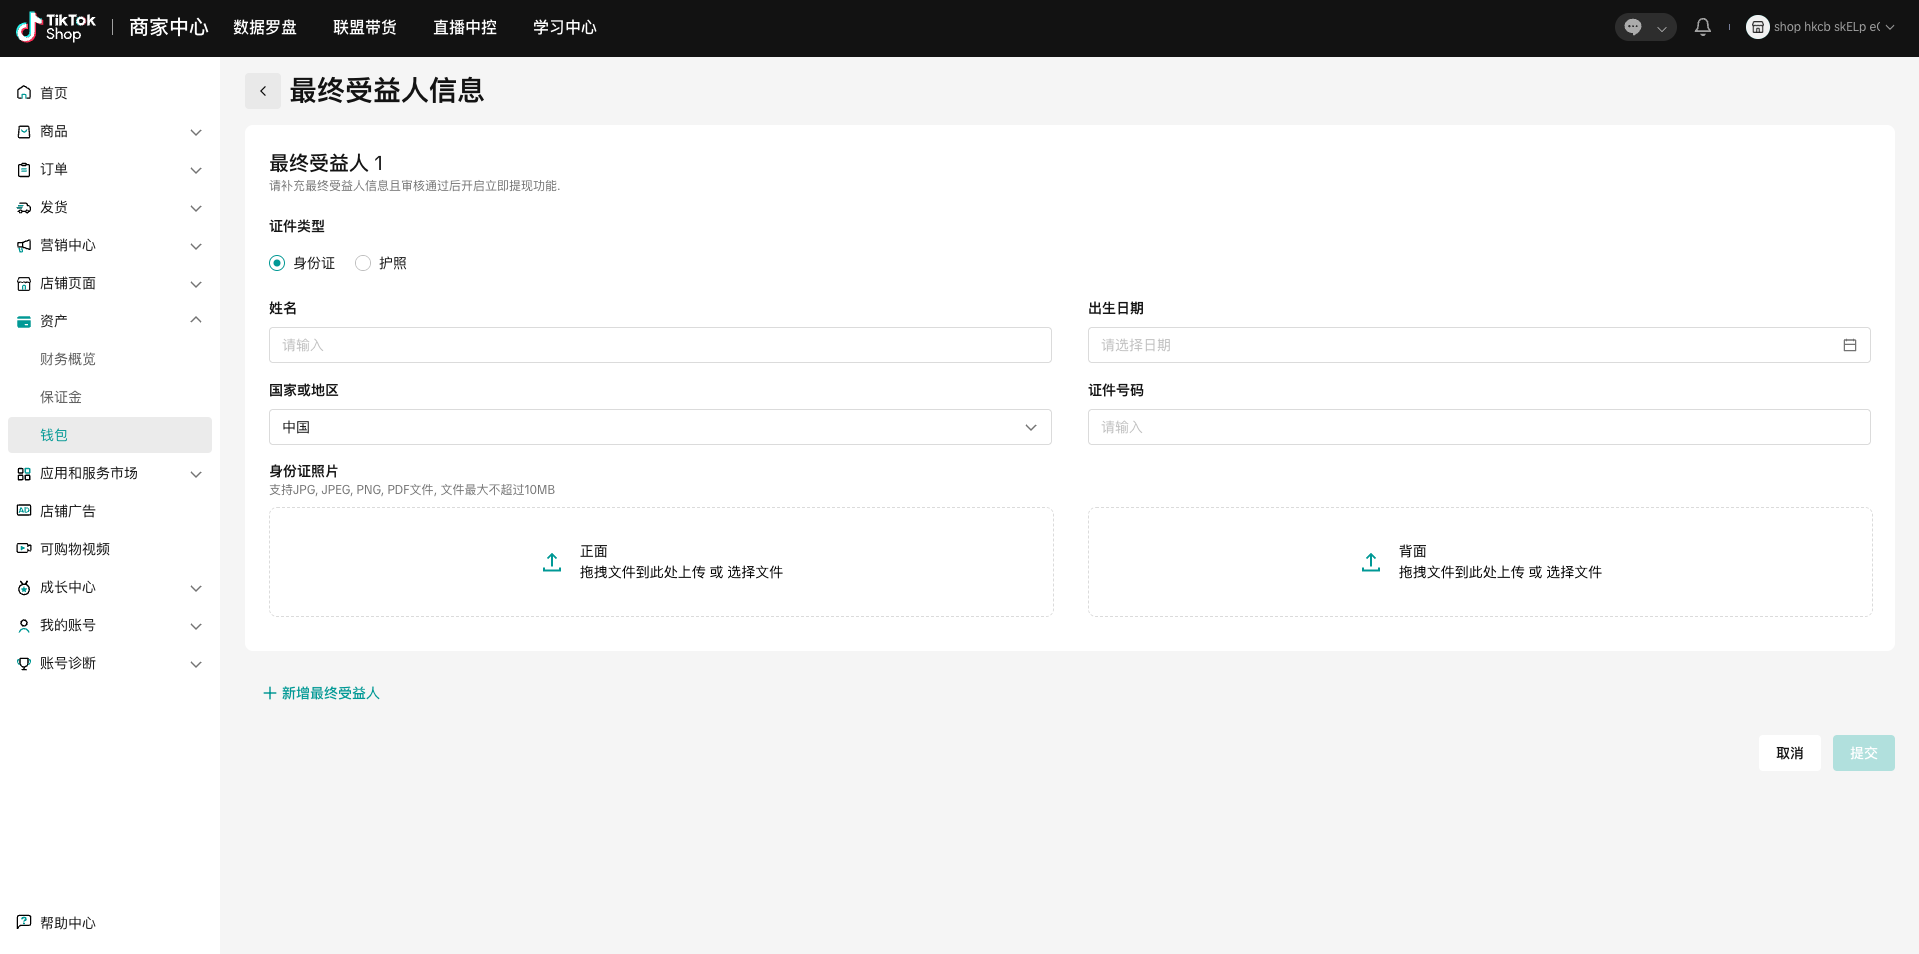Click 选择文件 in the 正面 upload area
This screenshot has width=1919, height=954.
tap(755, 572)
